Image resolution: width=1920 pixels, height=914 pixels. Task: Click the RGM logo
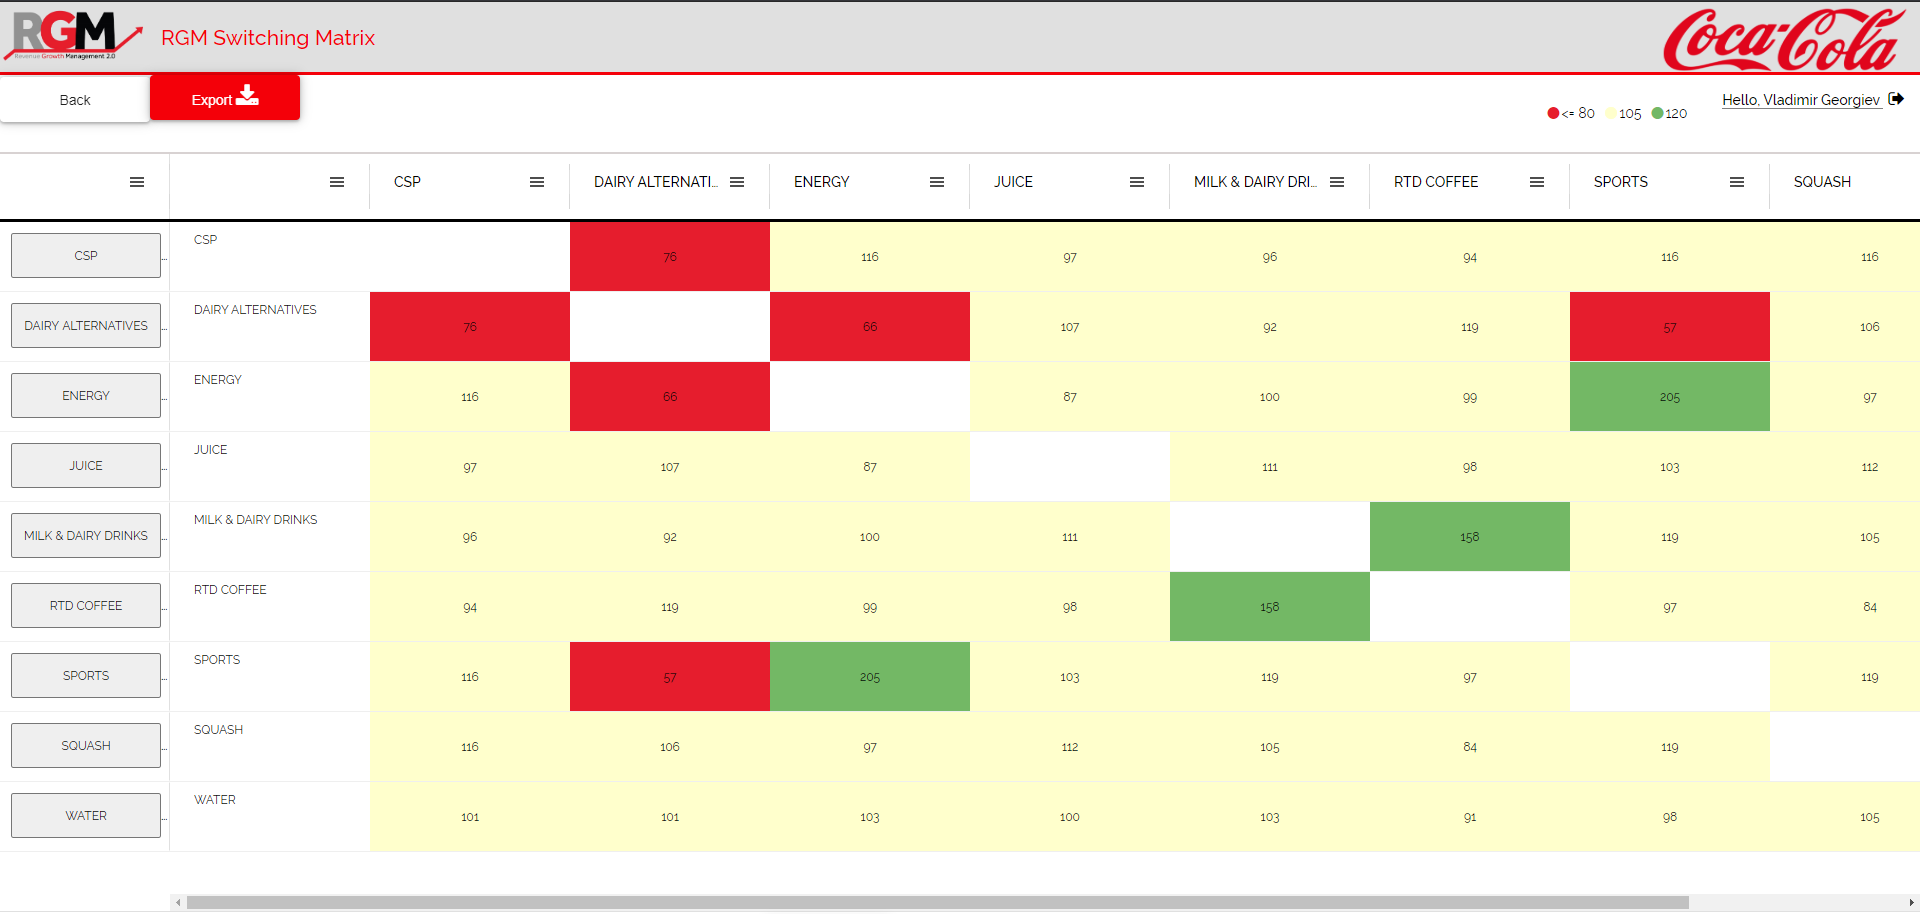72,36
